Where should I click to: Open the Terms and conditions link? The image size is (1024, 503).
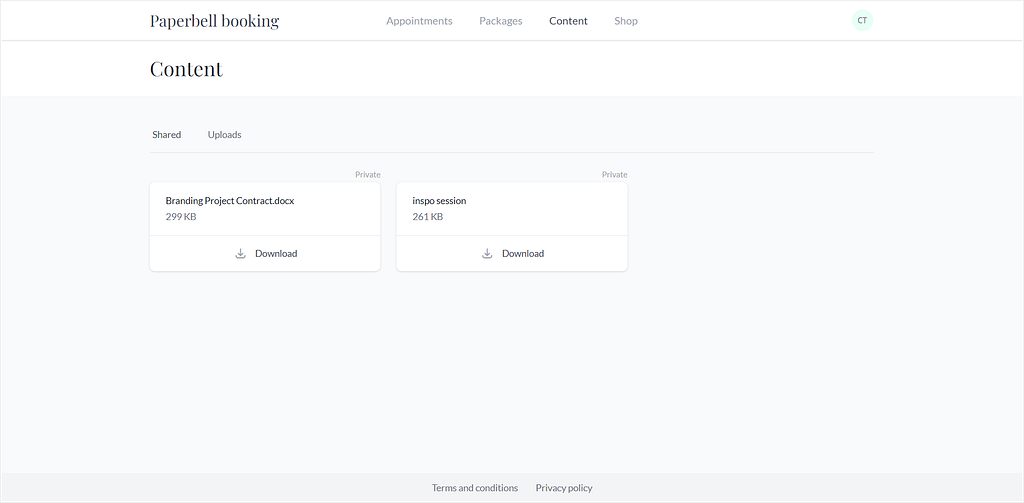click(475, 488)
